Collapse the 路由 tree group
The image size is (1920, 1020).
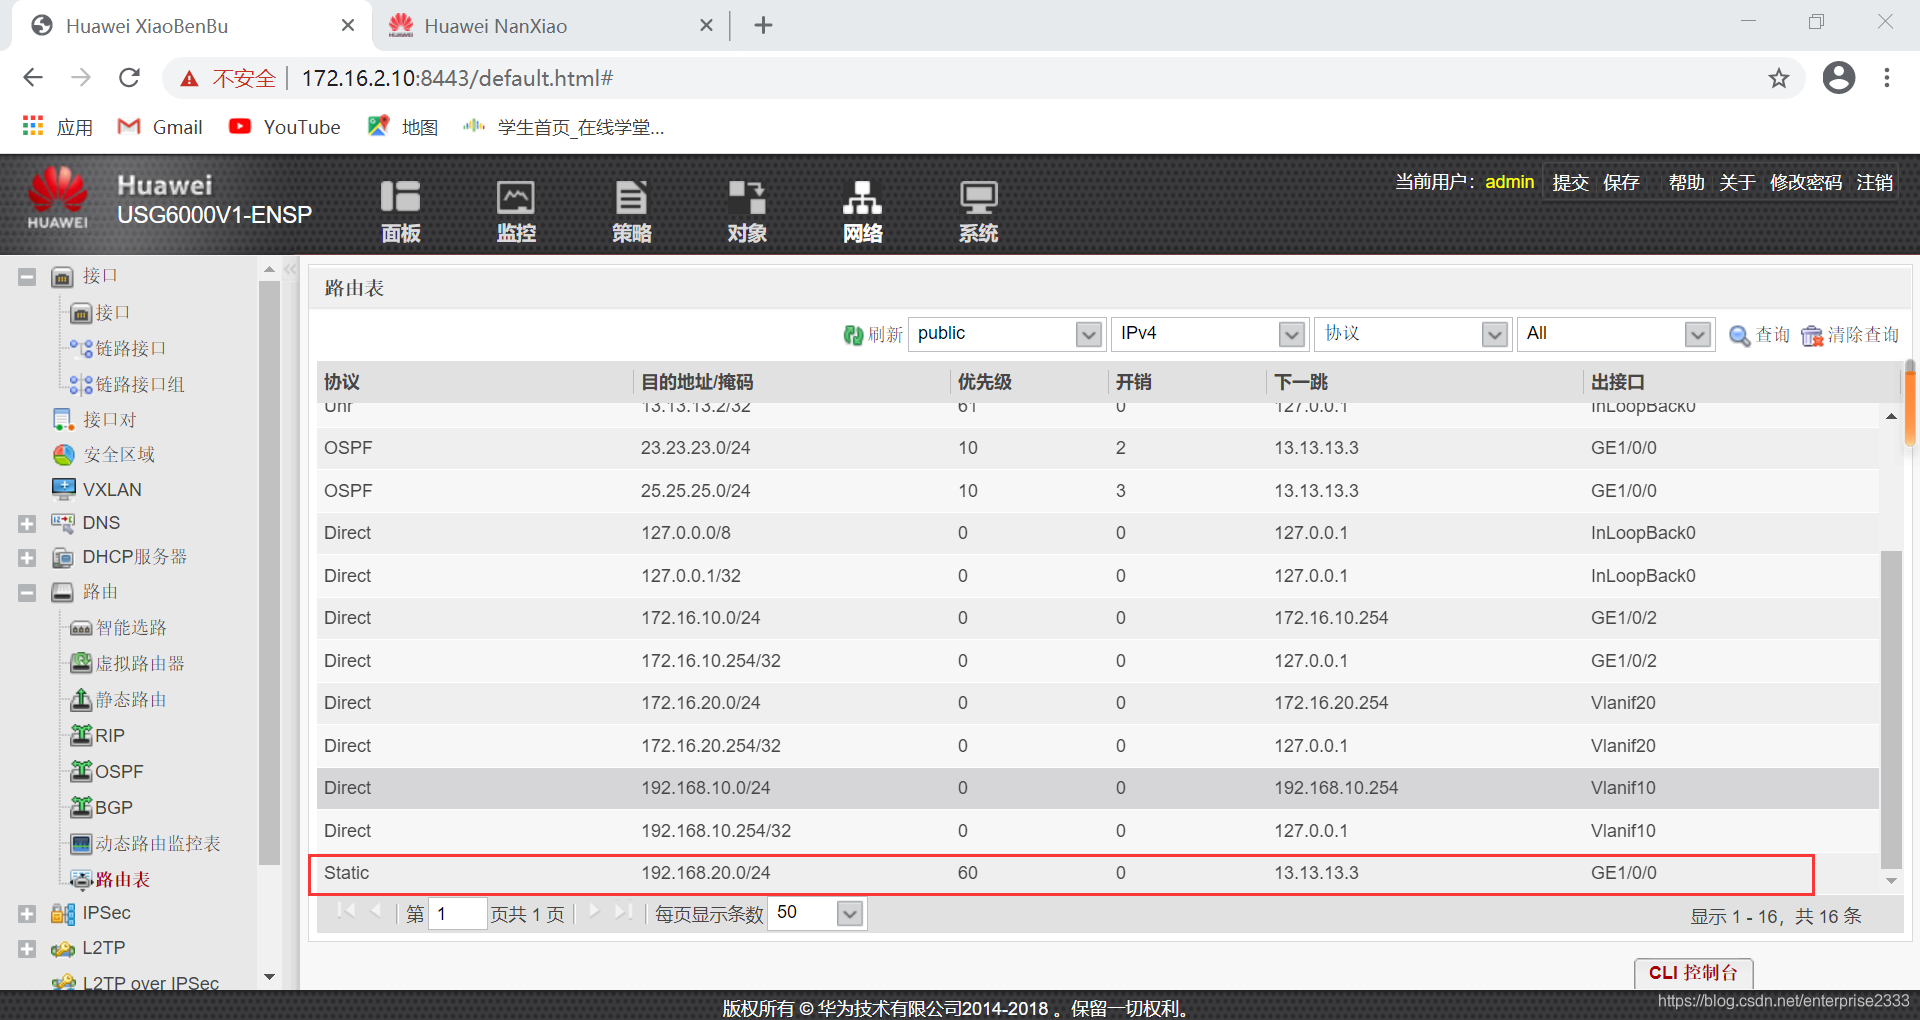27,593
